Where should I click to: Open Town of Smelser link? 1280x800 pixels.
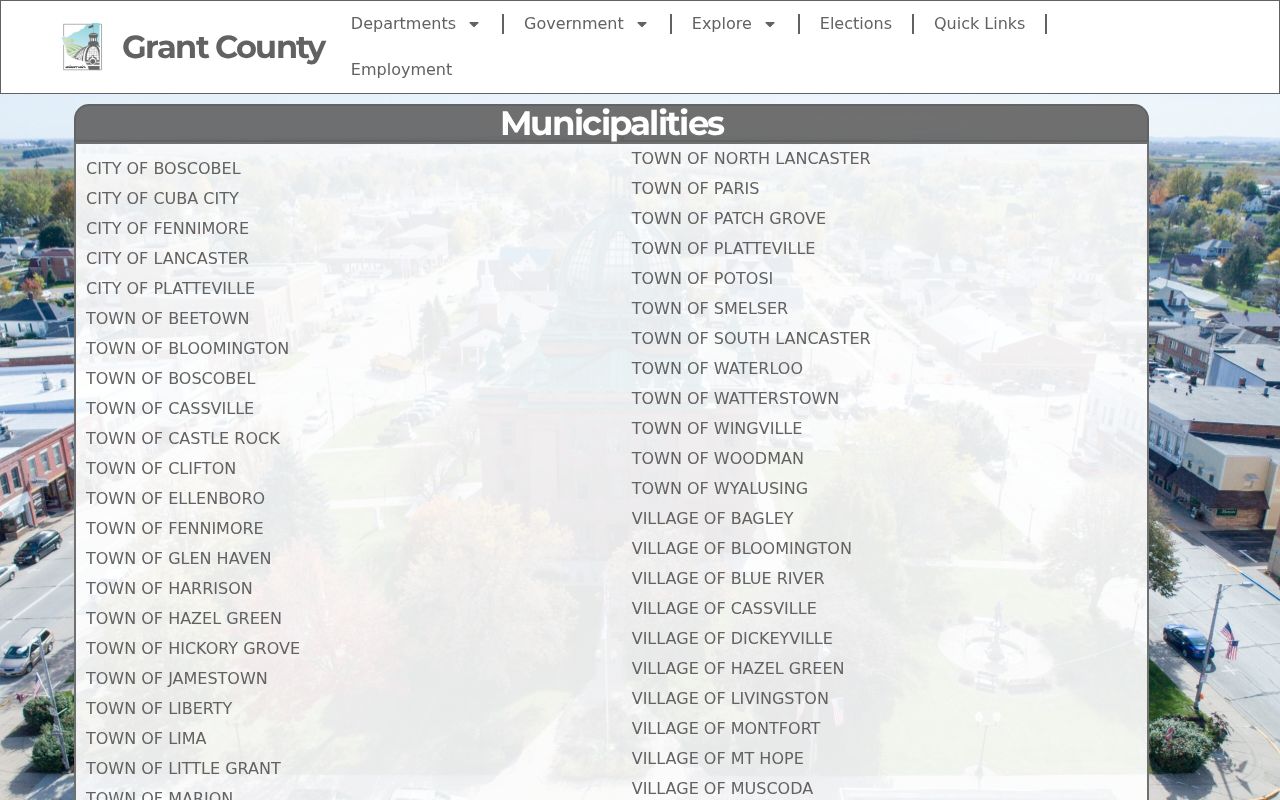[710, 308]
